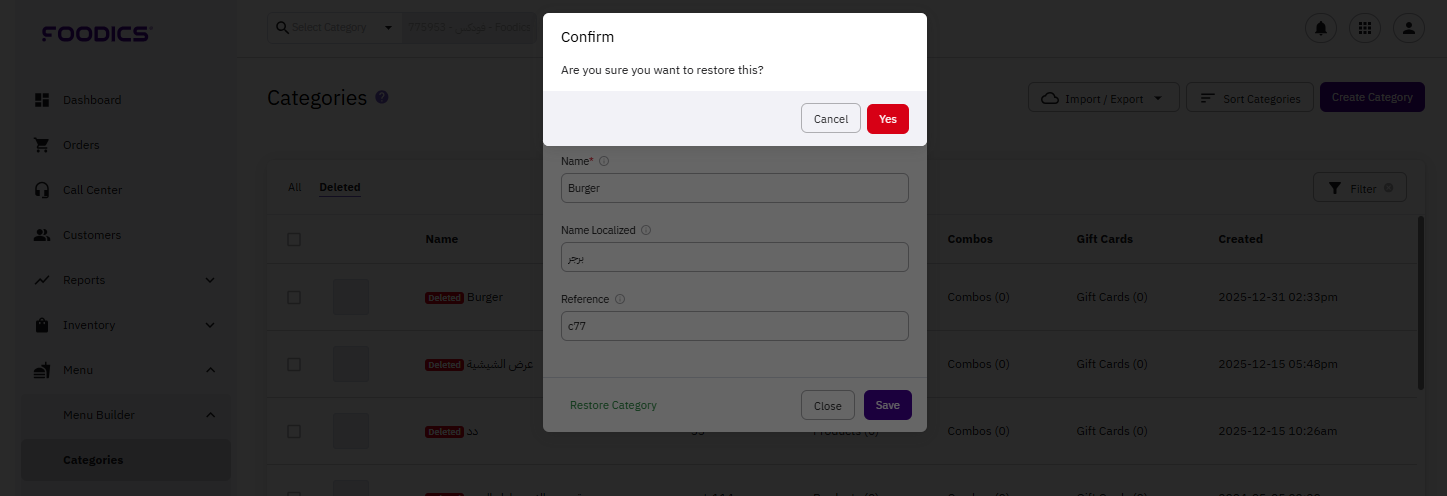
Task: Click the Orders cart icon
Action: click(x=42, y=145)
